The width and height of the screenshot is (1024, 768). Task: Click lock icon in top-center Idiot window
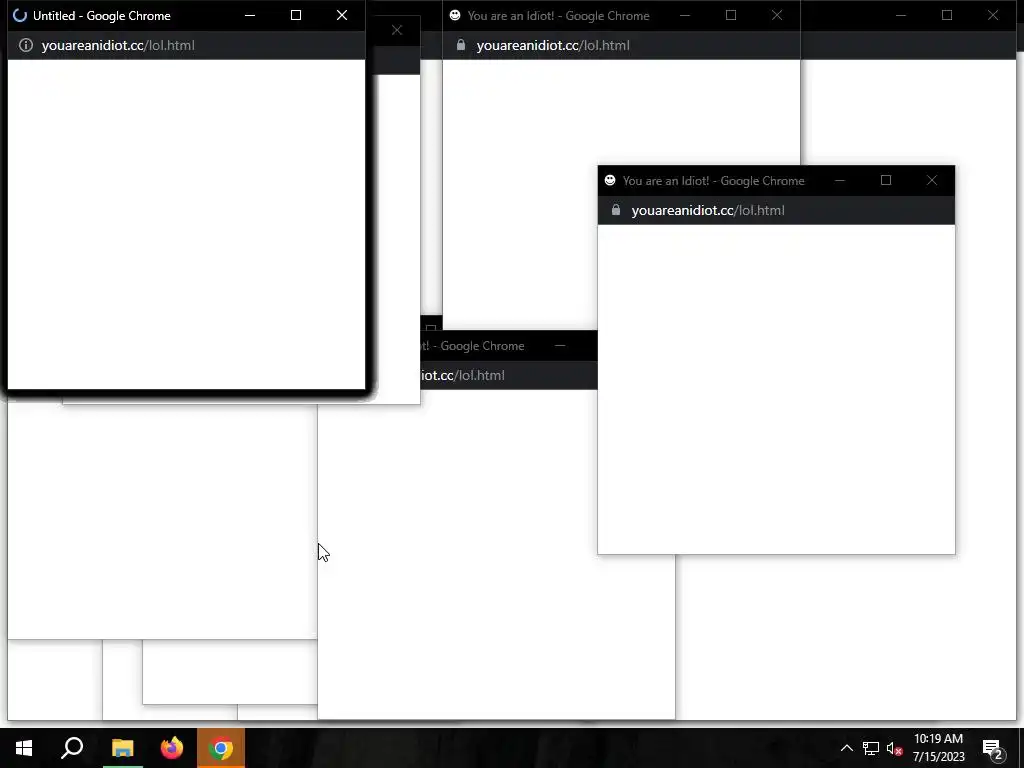tap(460, 44)
